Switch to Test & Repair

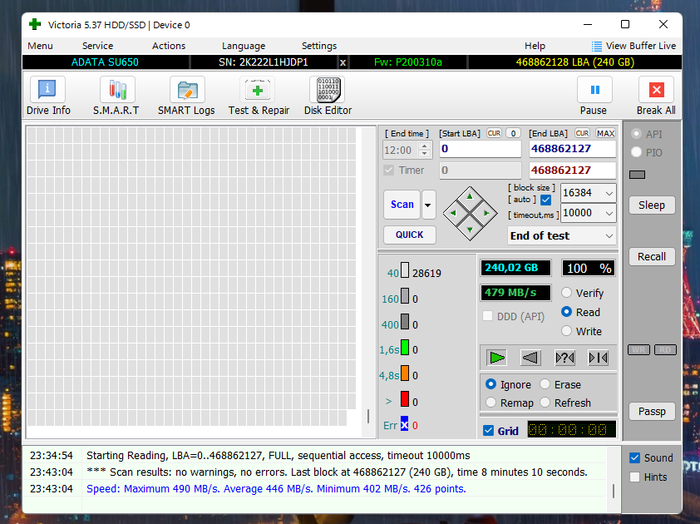tap(258, 97)
